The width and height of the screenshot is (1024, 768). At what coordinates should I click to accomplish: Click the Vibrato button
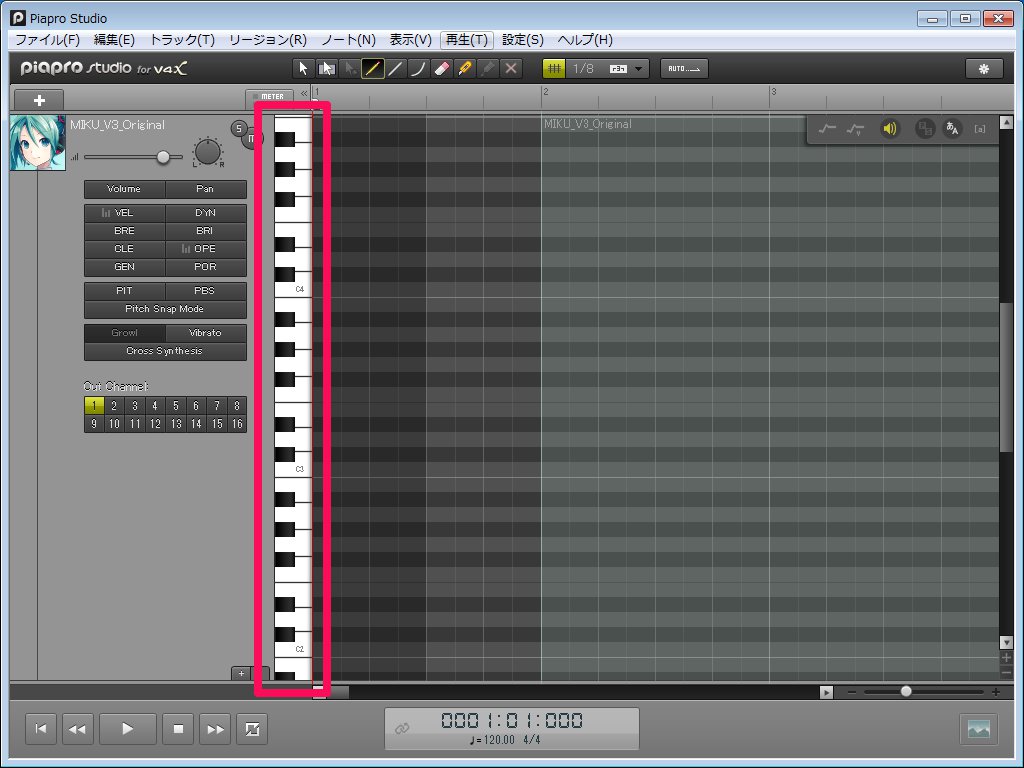(206, 332)
